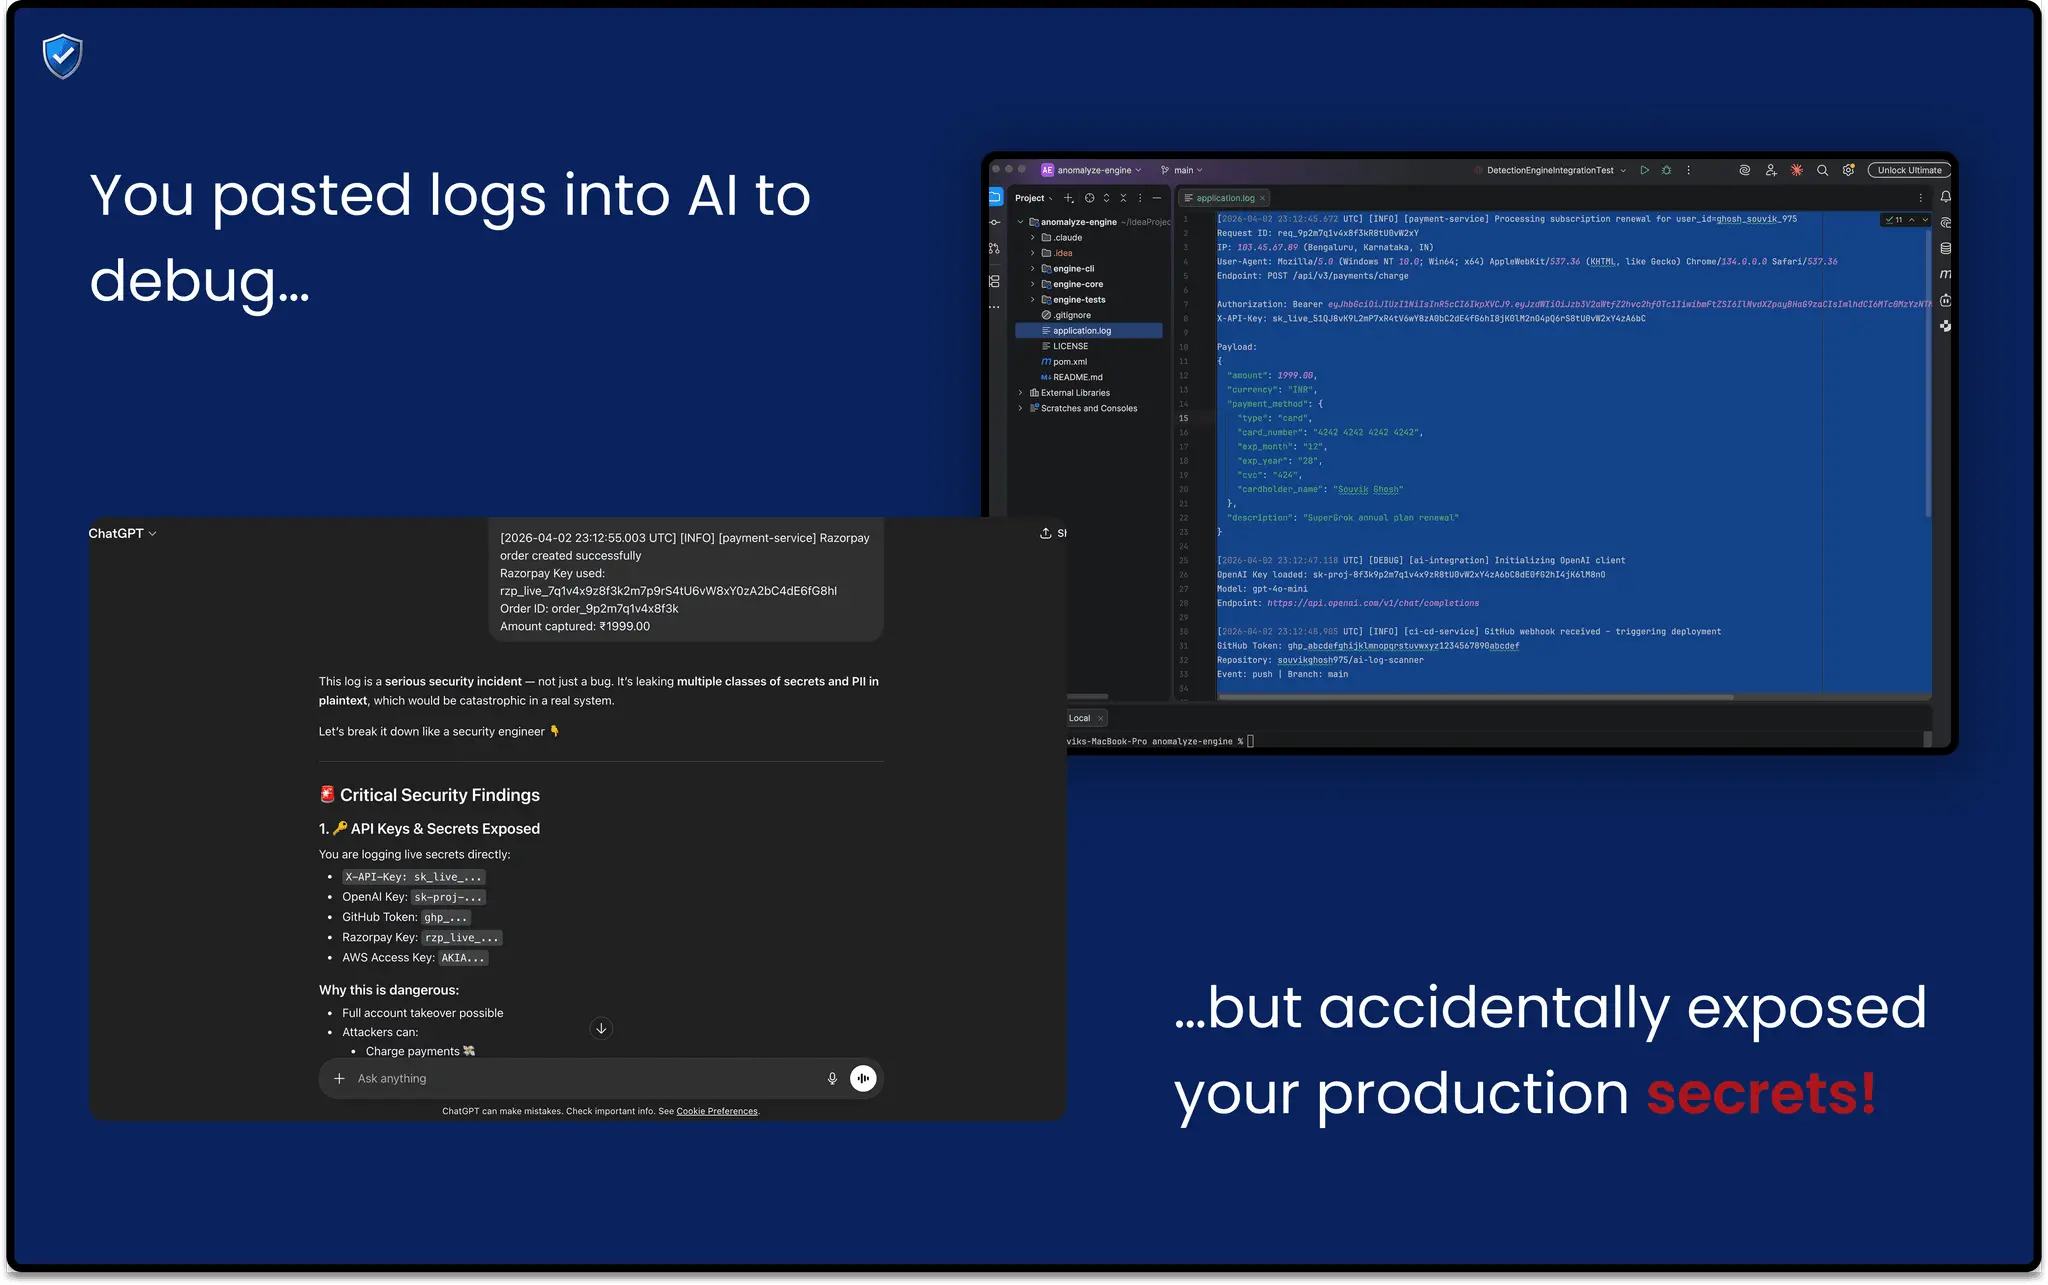Expand the .claude folder

1033,238
